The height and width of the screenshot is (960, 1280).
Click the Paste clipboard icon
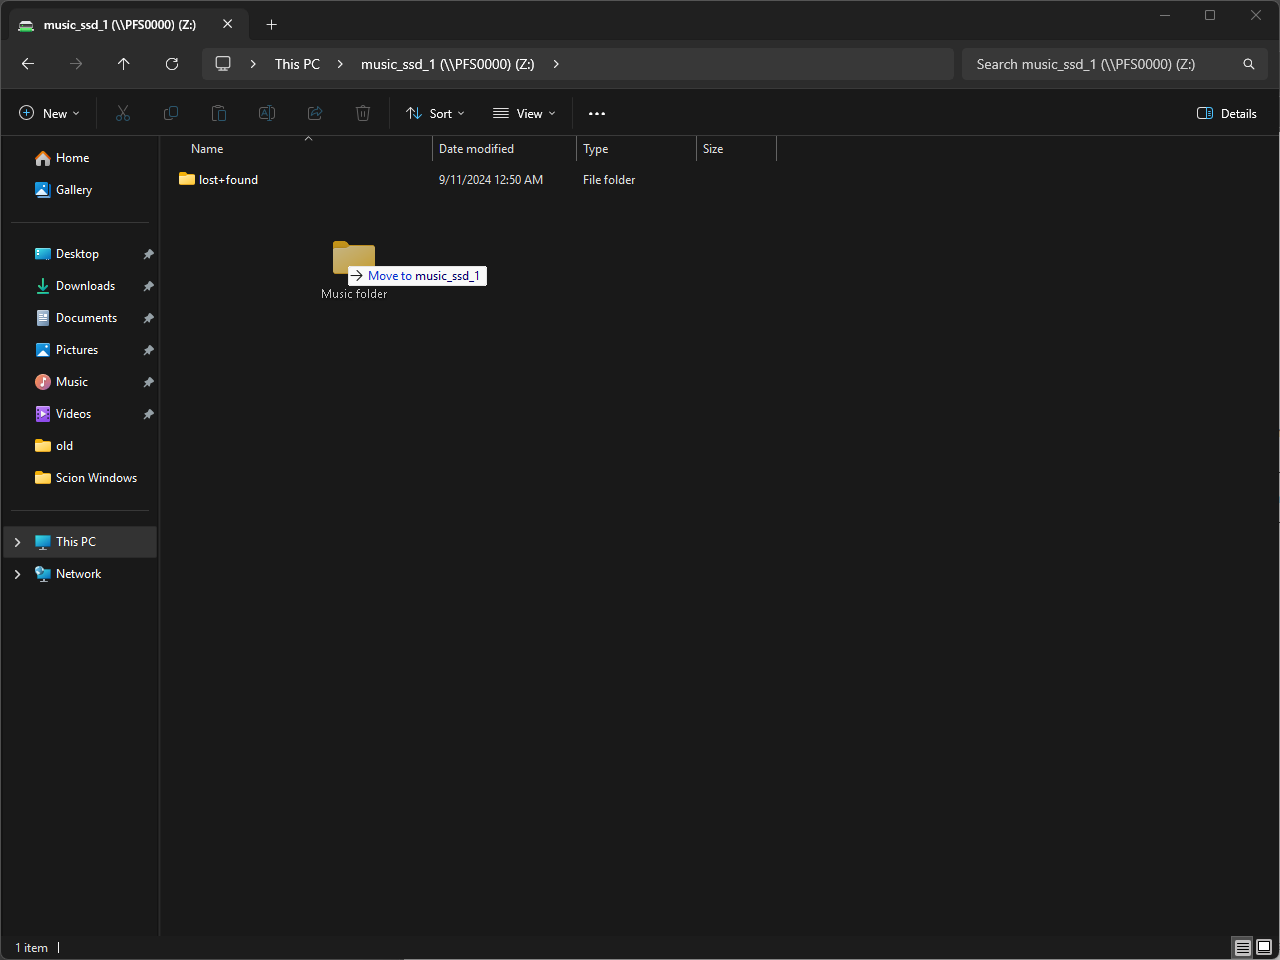[219, 113]
